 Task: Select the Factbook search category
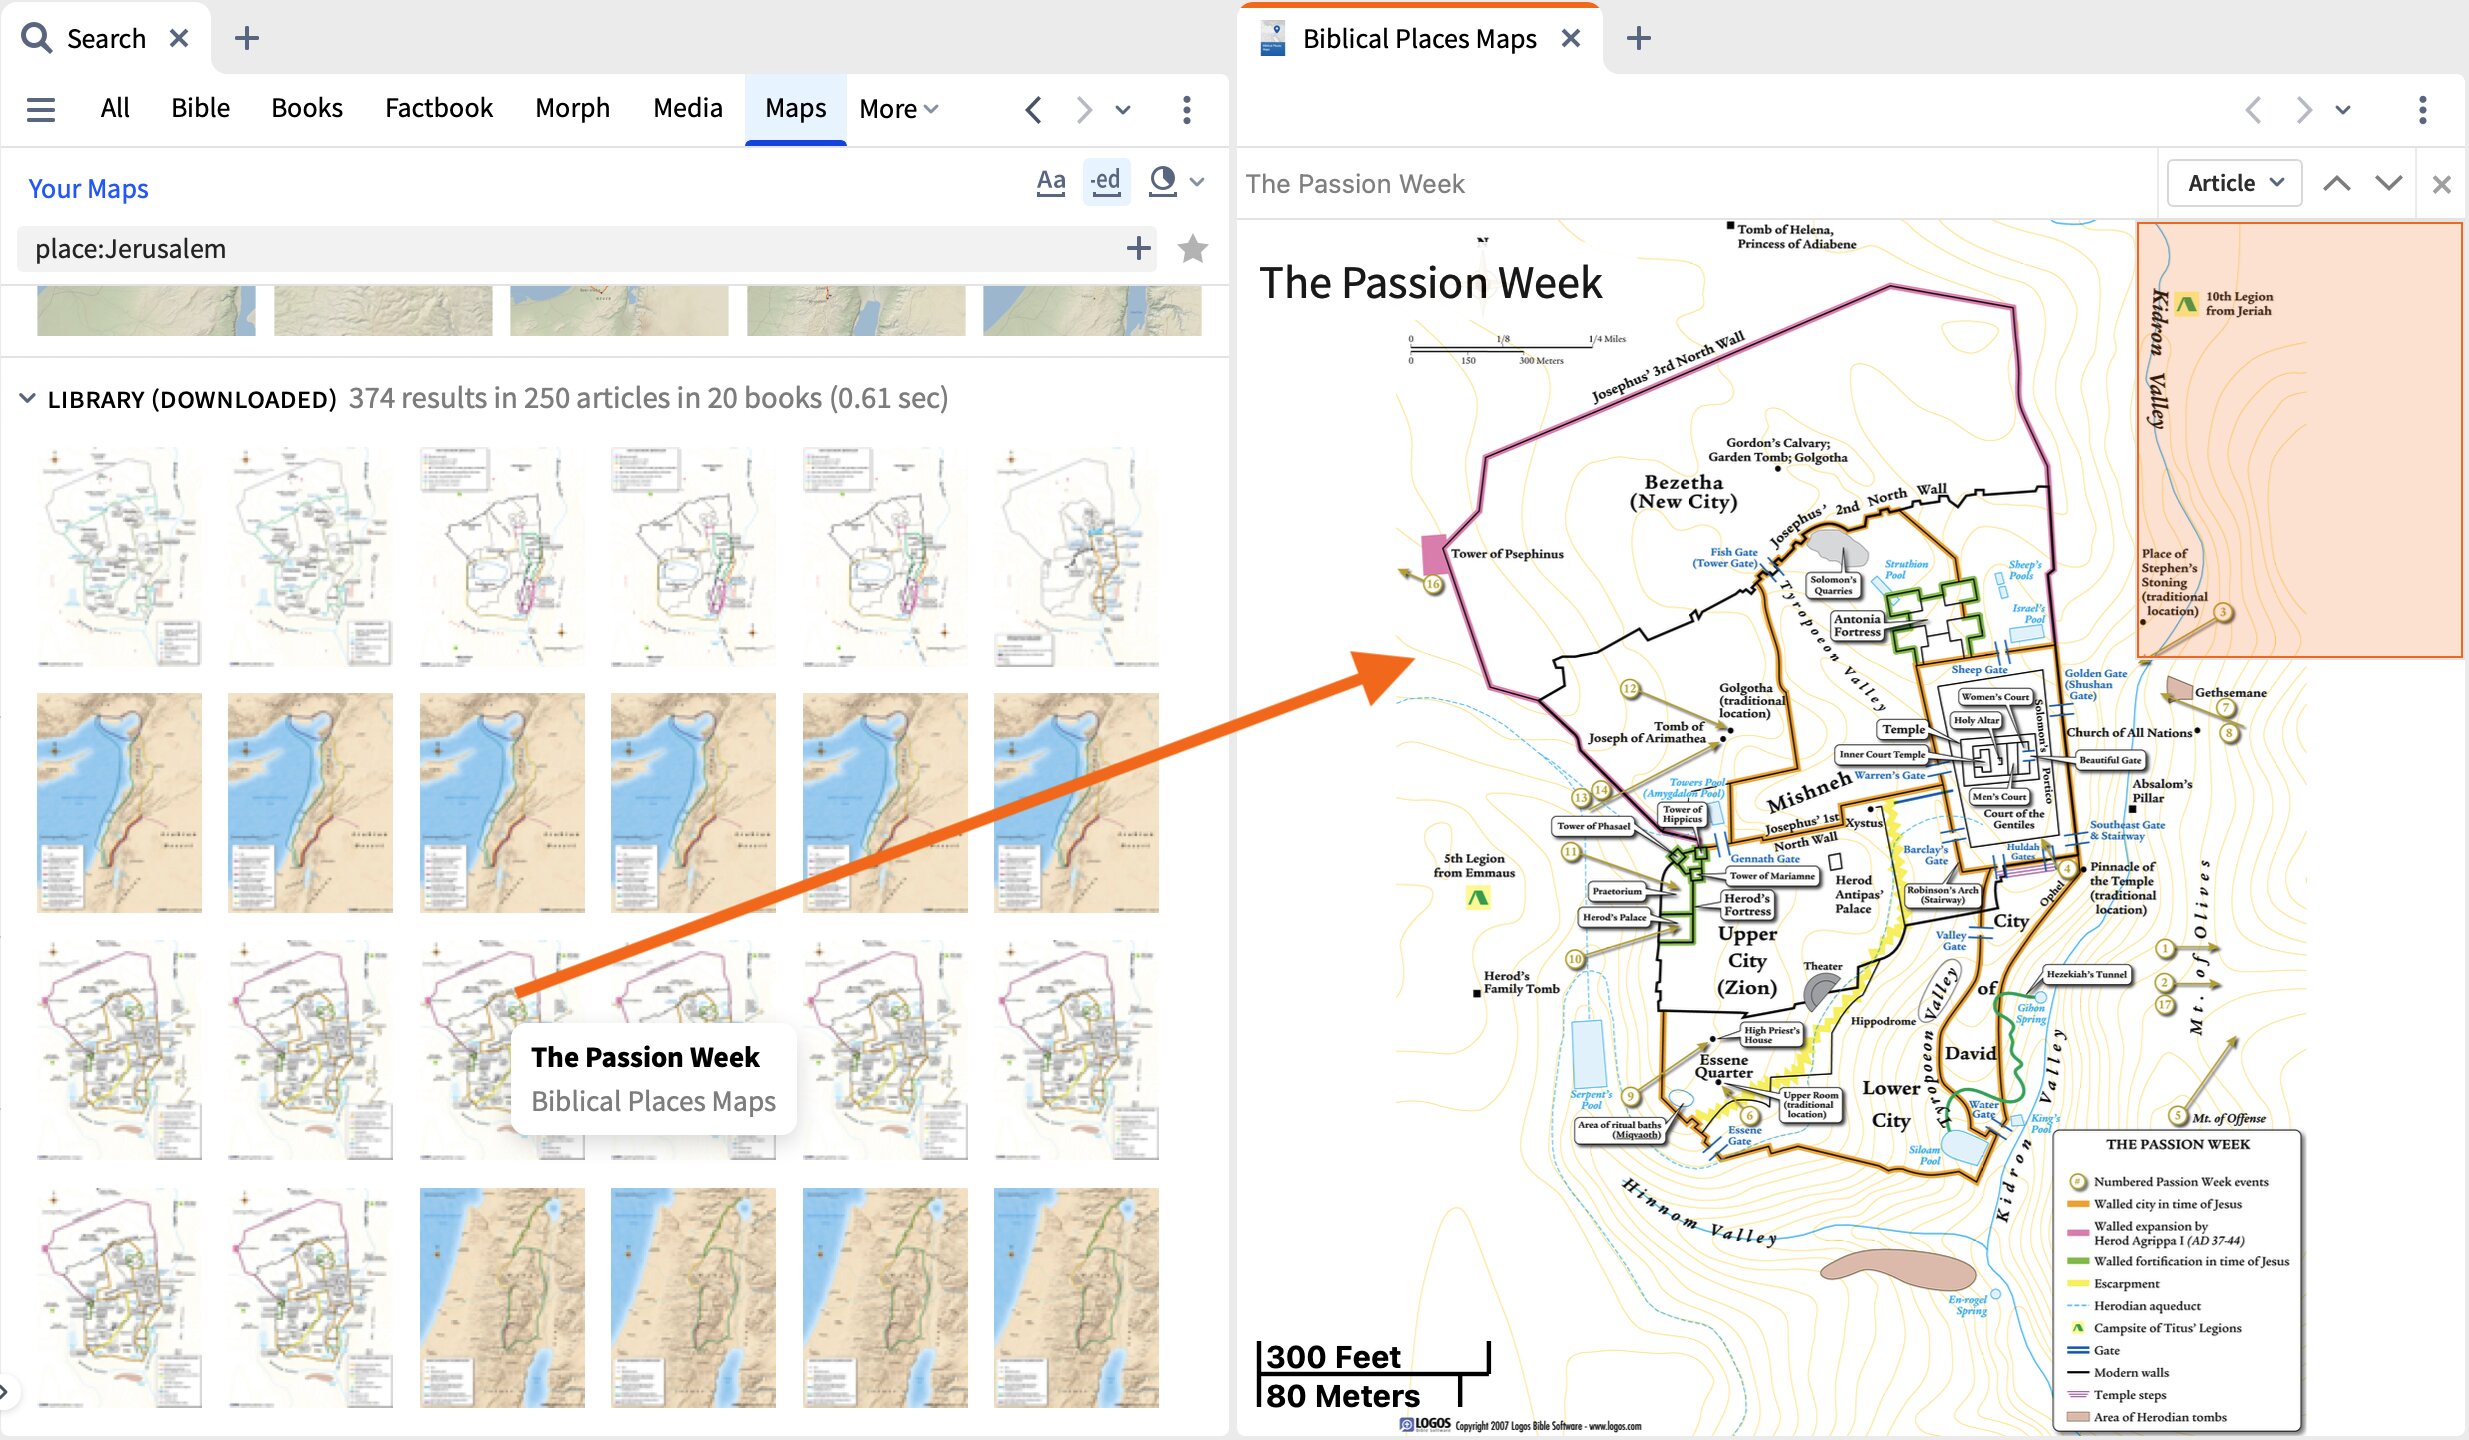(x=439, y=108)
